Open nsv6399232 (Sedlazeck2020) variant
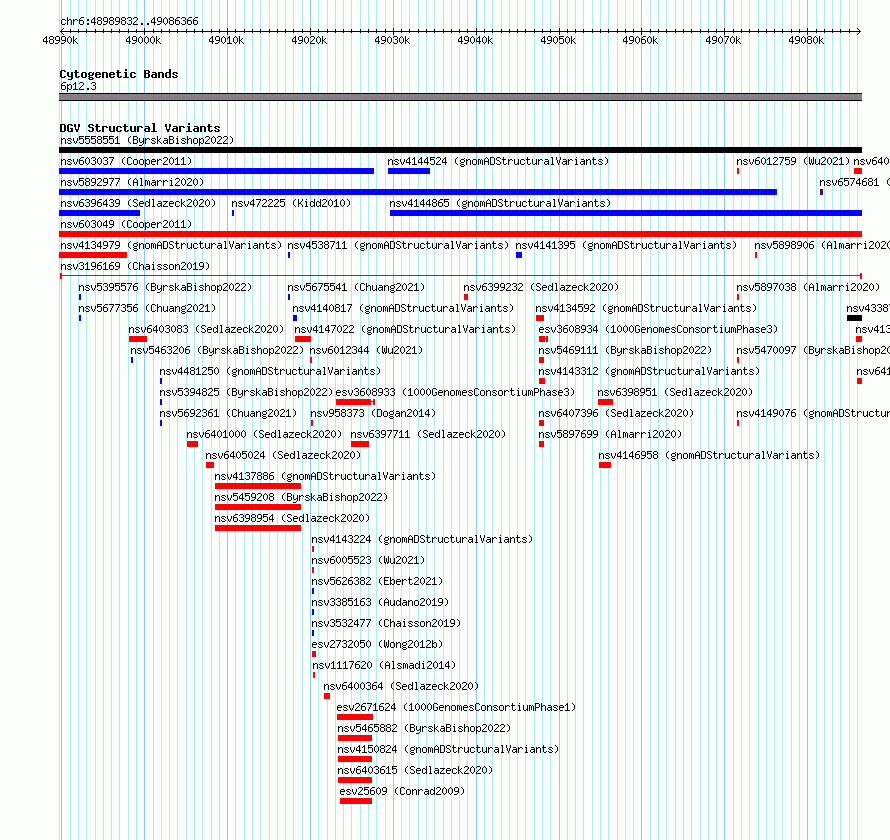The width and height of the screenshot is (890, 840). coord(541,287)
